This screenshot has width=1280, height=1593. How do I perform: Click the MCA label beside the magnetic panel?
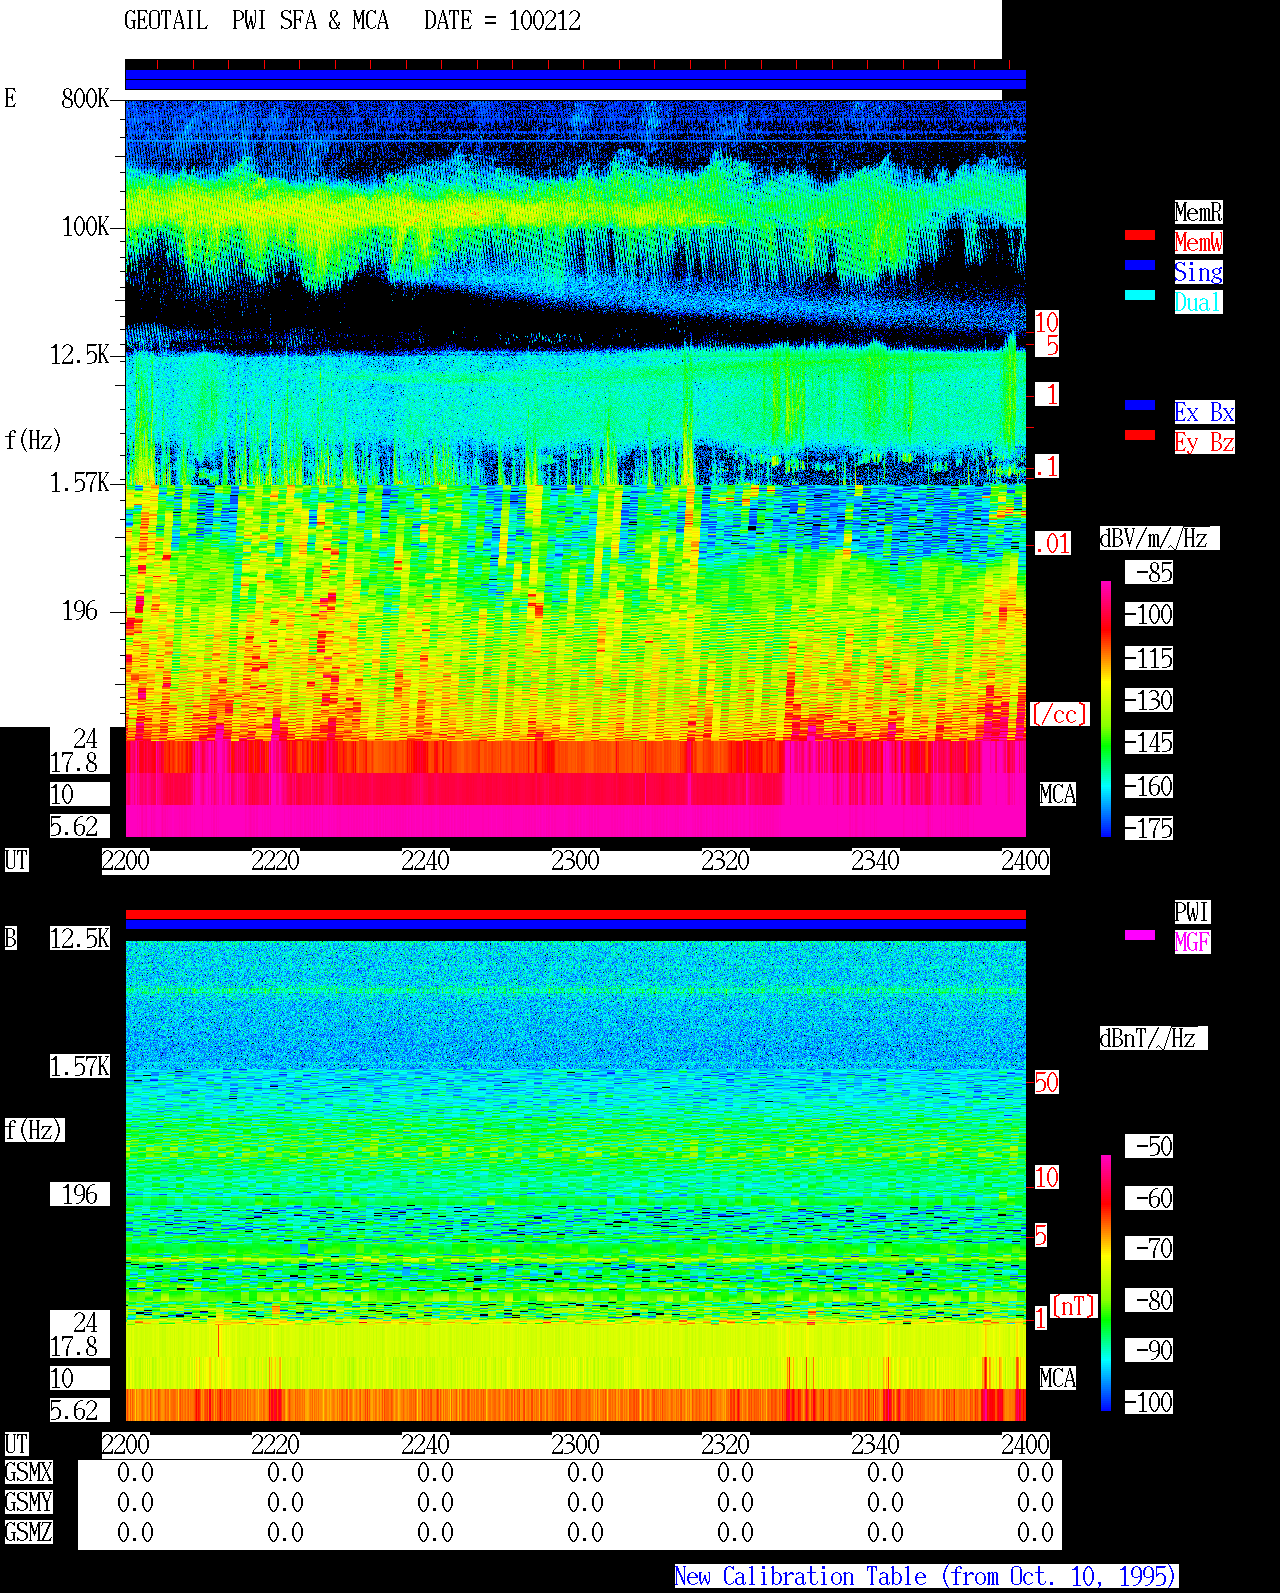[1058, 1378]
